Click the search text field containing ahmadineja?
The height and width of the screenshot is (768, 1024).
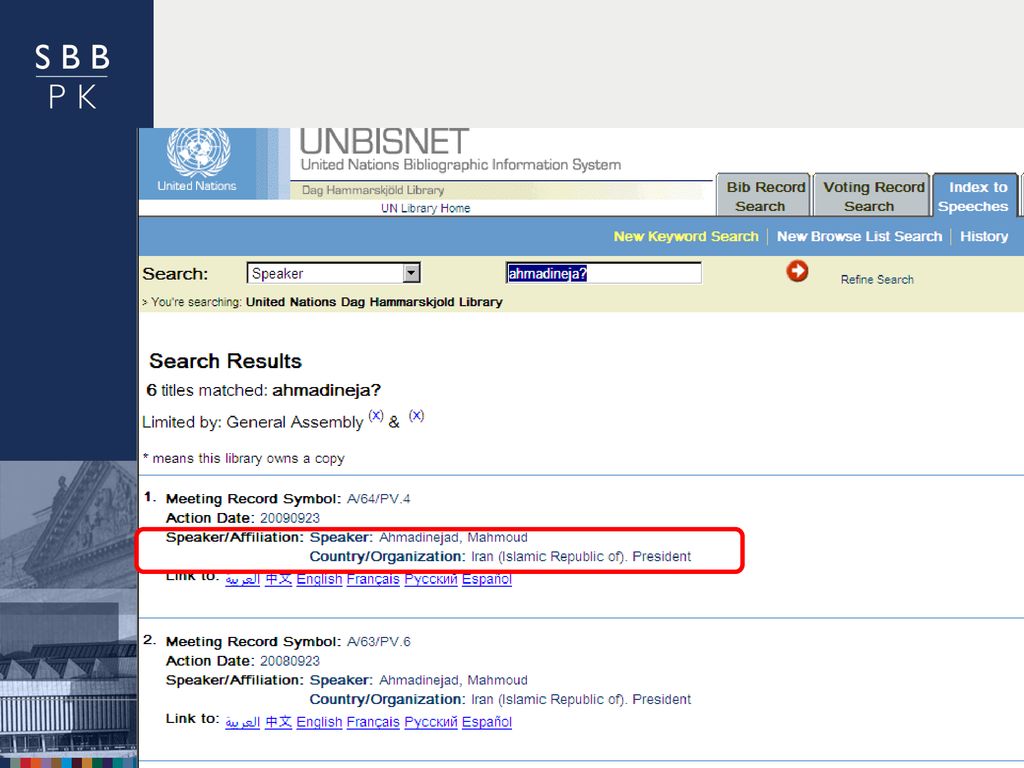coord(603,273)
